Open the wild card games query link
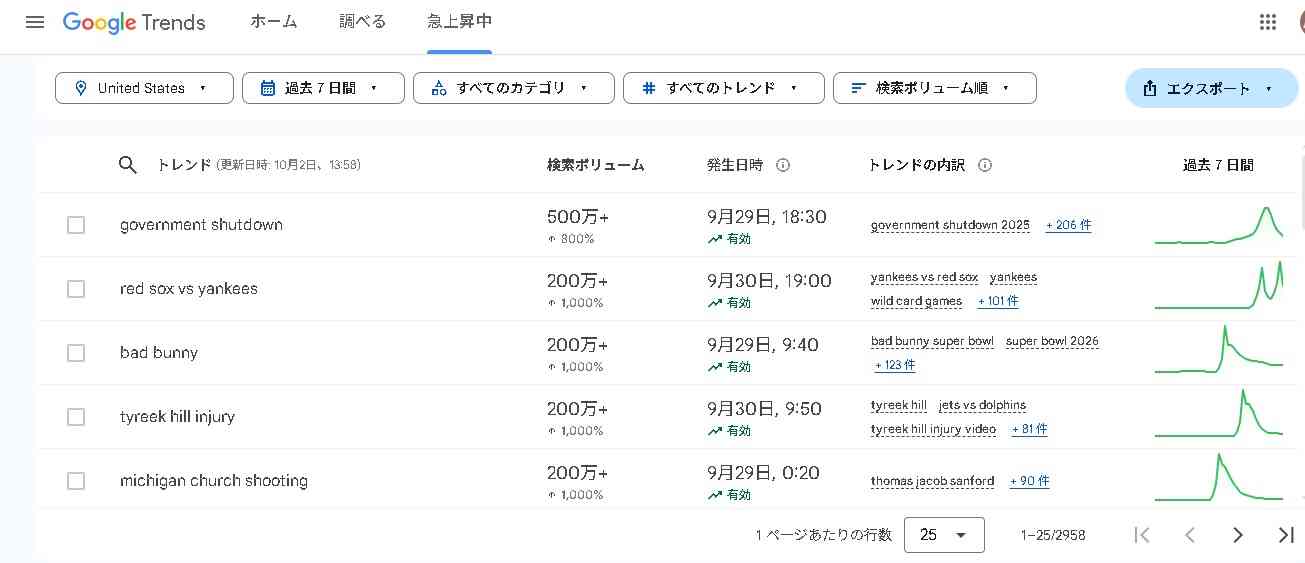This screenshot has height=563, width=1305. click(916, 301)
